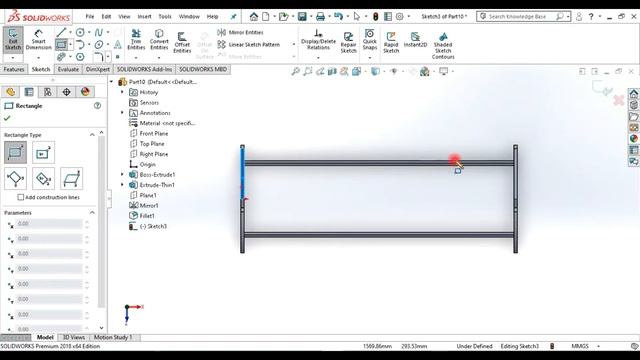
Task: Switch to the DimXpert tab
Action: pyautogui.click(x=98, y=69)
